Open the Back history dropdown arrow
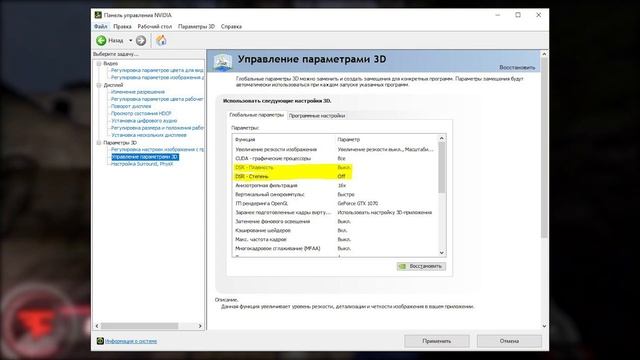Screen dimensions: 640x360 pos(131,40)
